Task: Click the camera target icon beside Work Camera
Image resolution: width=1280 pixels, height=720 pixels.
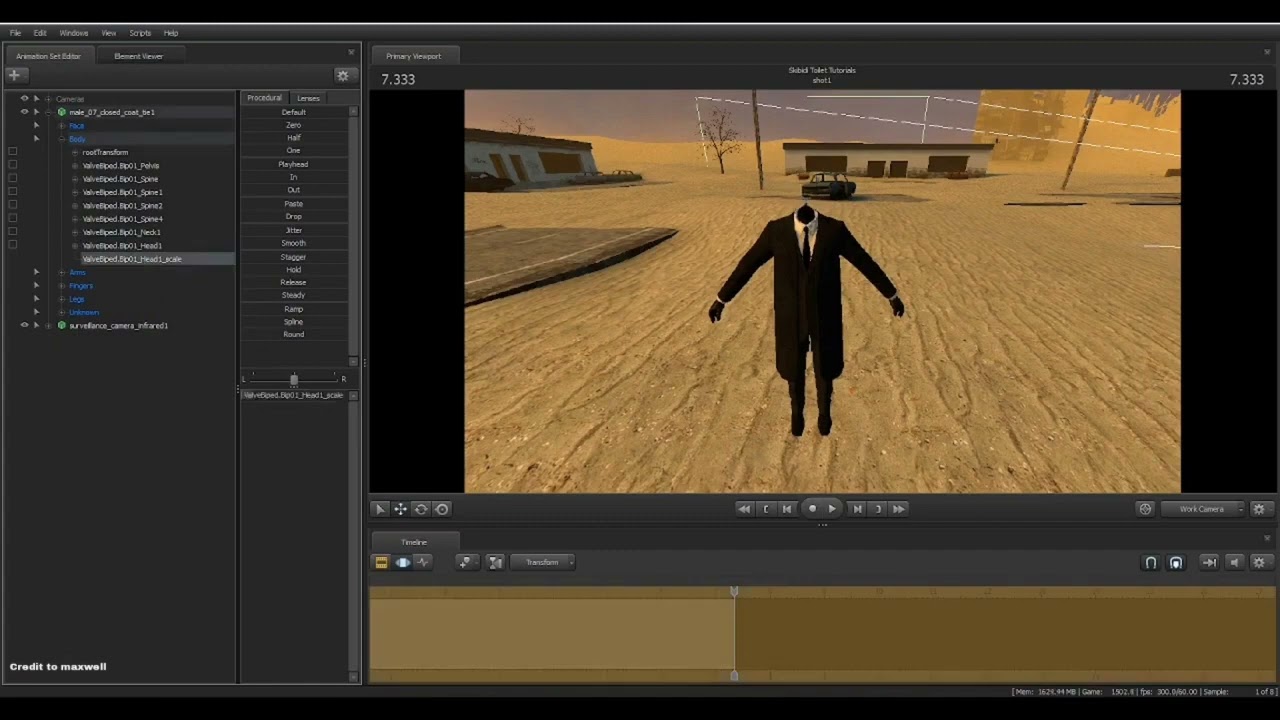Action: click(x=1145, y=509)
